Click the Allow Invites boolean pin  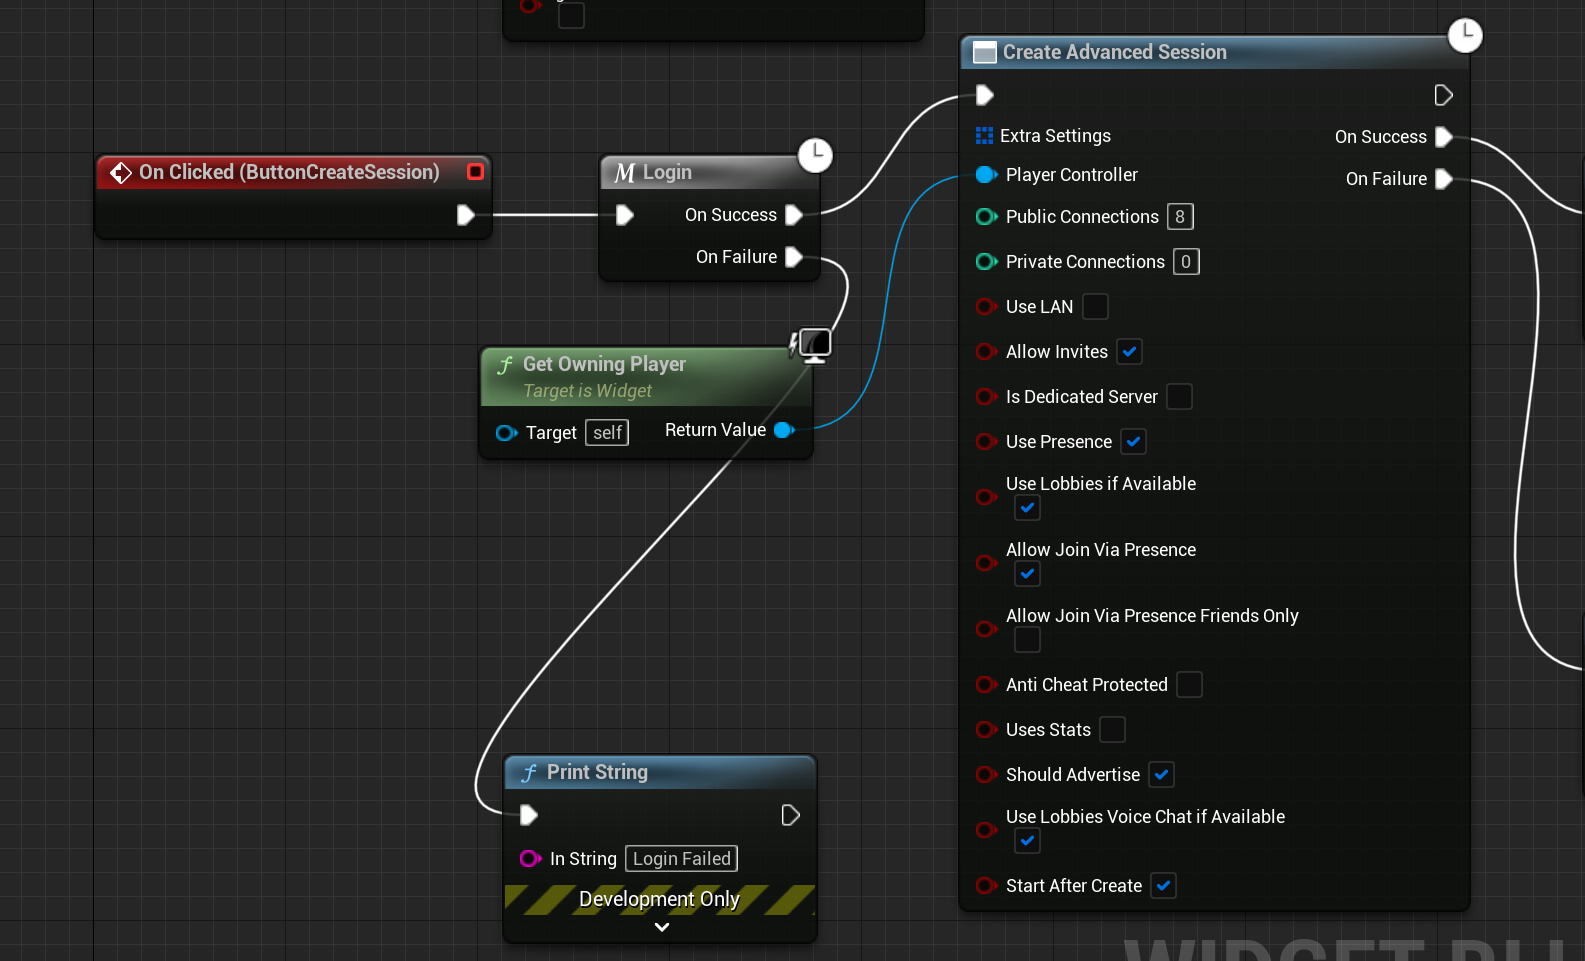tap(986, 352)
